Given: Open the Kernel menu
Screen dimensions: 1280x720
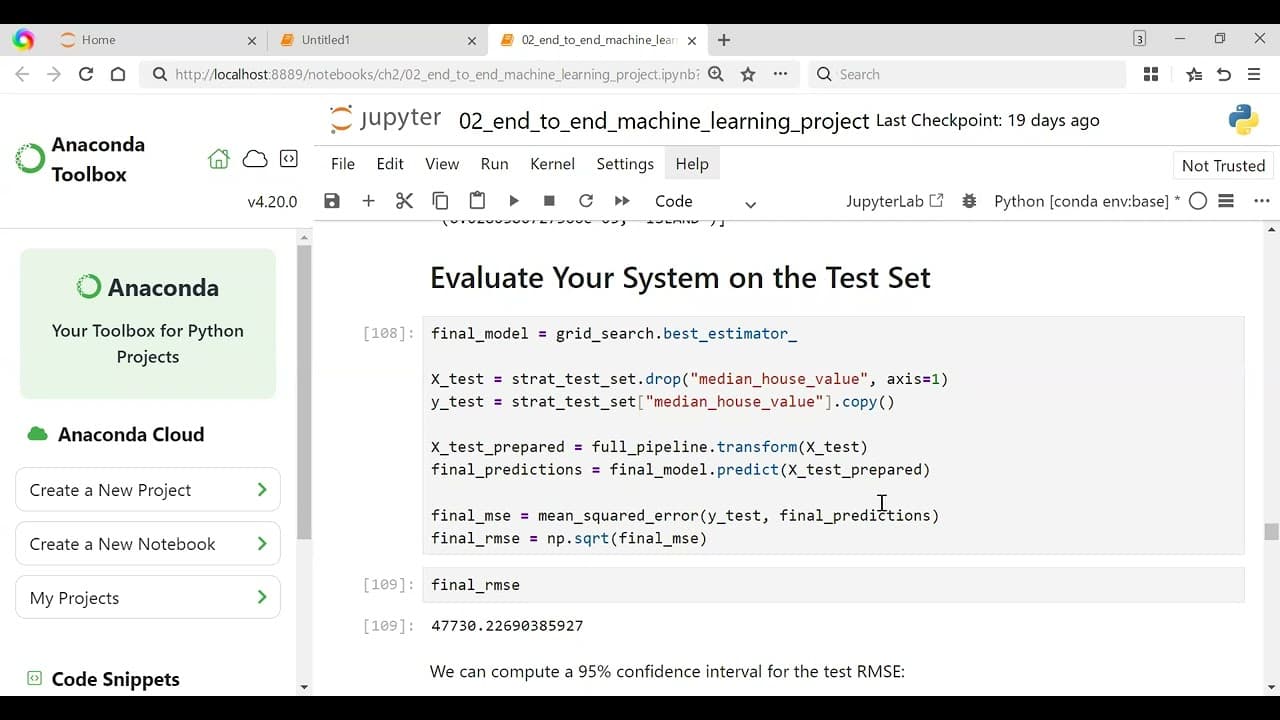Looking at the screenshot, I should (552, 164).
